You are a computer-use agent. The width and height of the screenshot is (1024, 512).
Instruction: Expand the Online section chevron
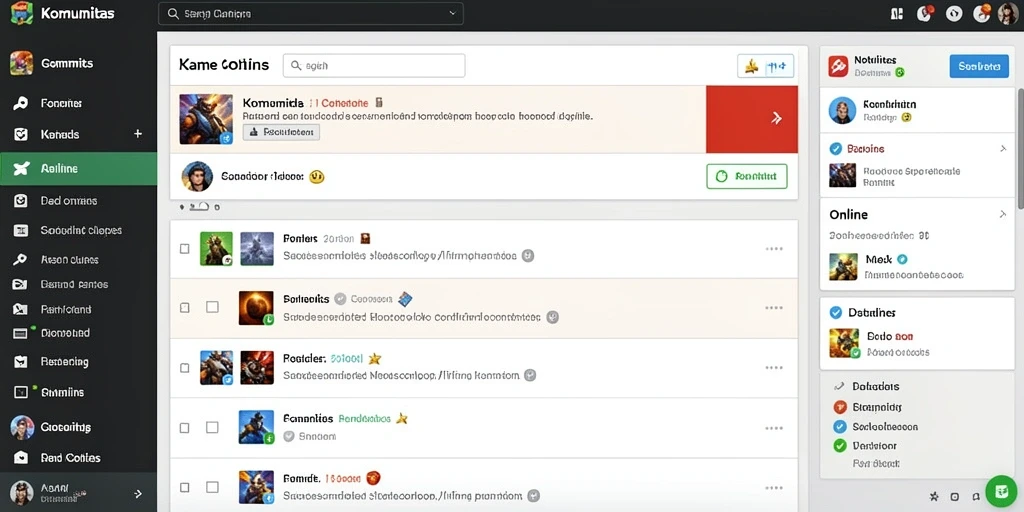(1003, 214)
